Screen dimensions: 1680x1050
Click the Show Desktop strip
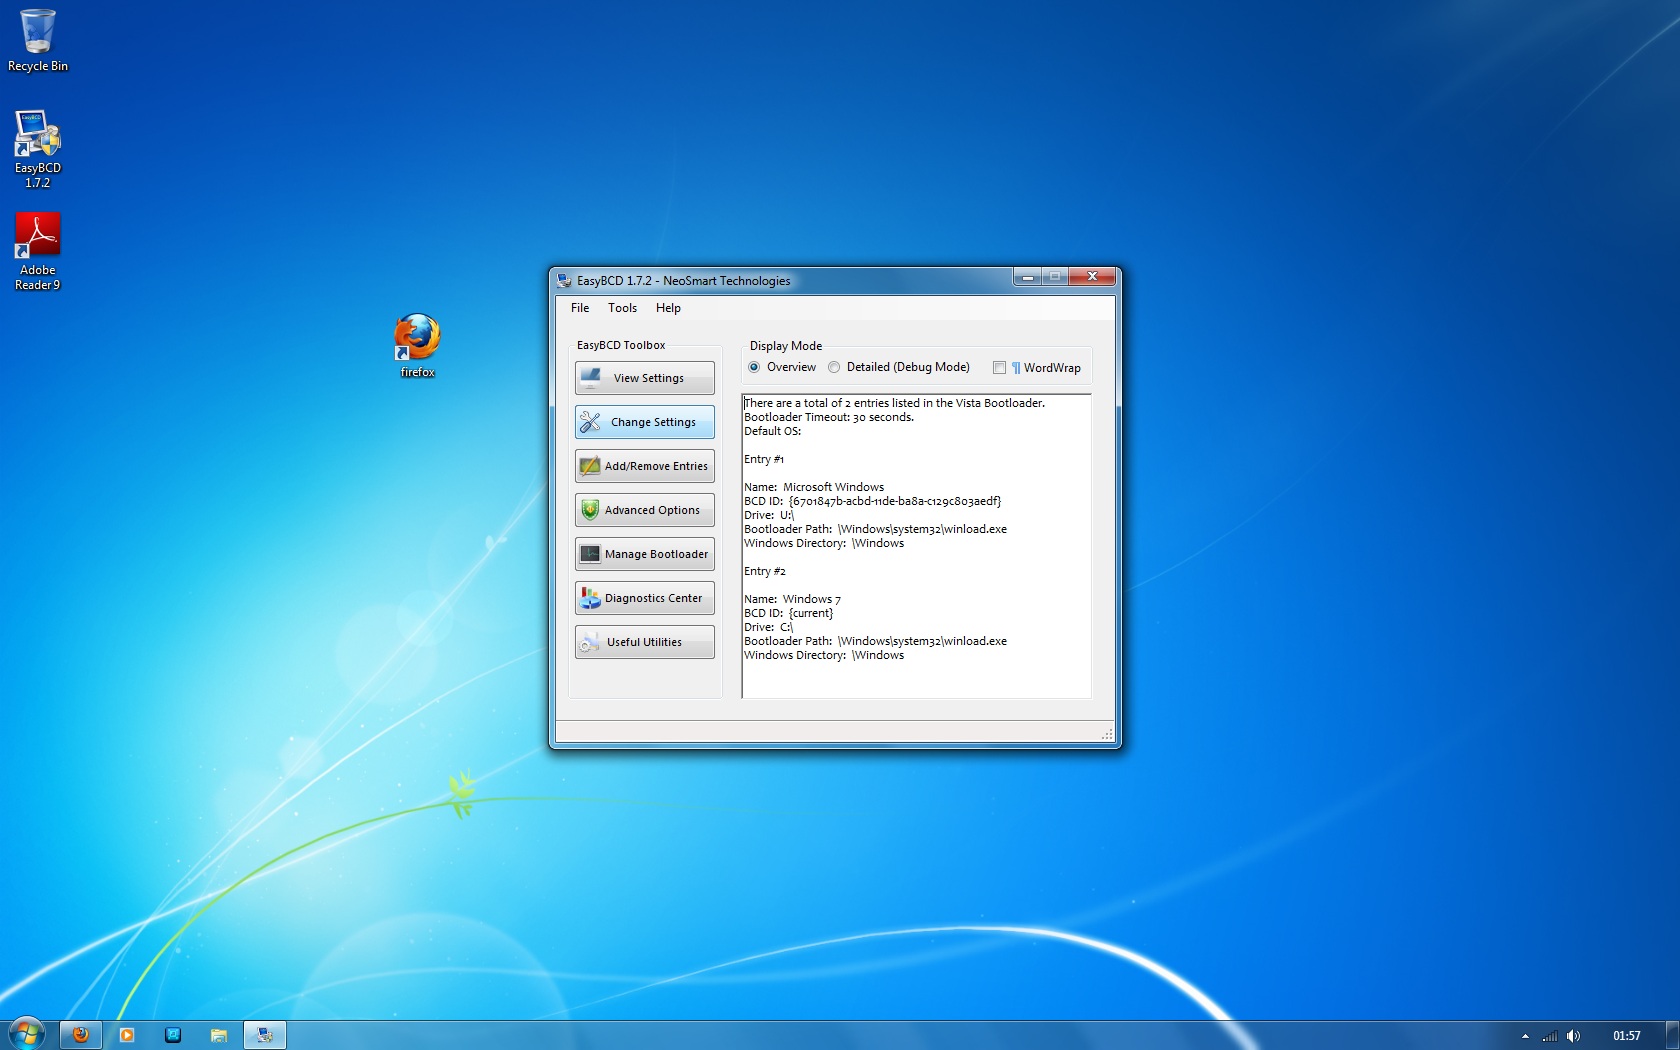[1673, 1035]
